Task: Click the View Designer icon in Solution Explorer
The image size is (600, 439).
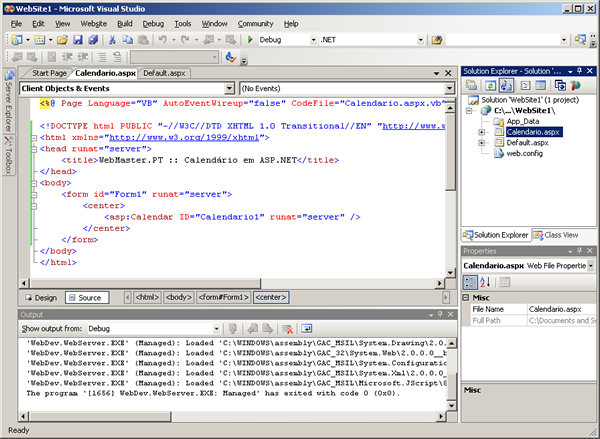Action: pyautogui.click(x=540, y=85)
